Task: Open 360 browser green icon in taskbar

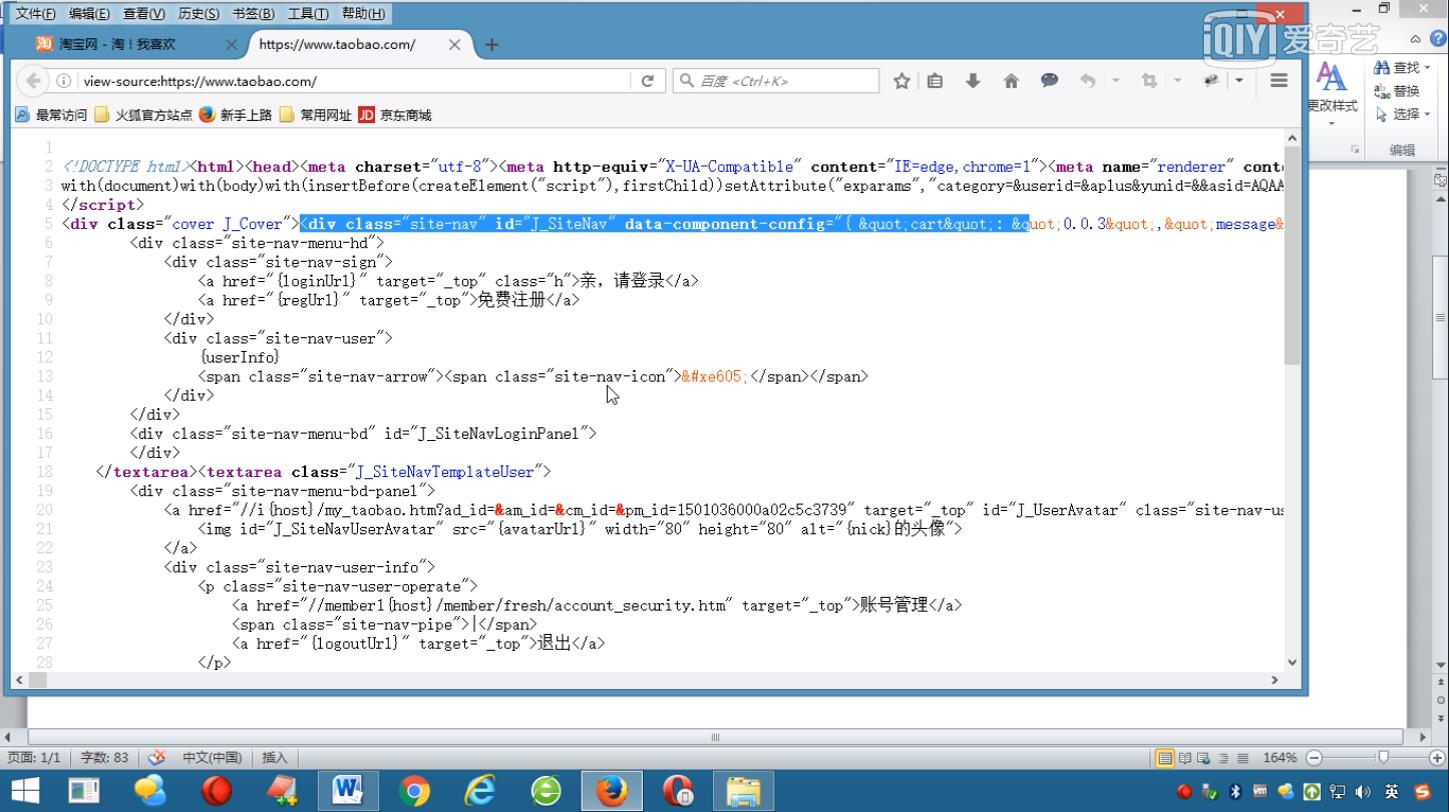Action: click(546, 791)
